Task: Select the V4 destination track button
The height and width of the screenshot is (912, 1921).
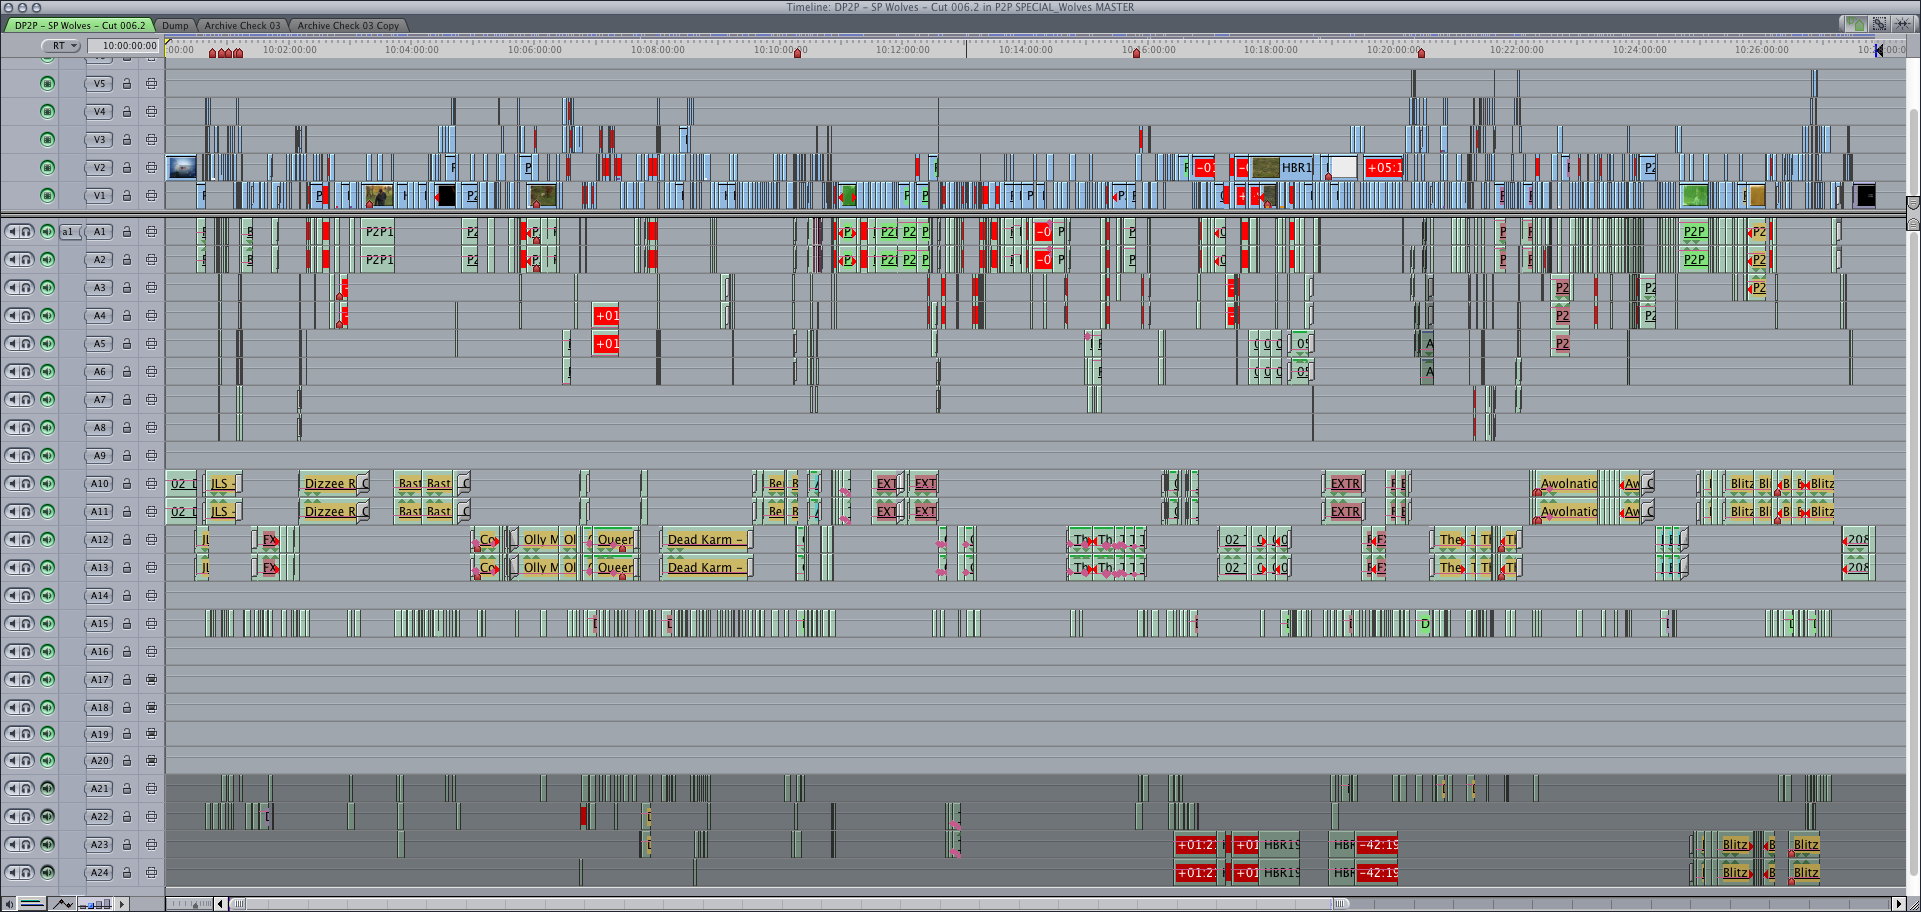Action: click(99, 112)
